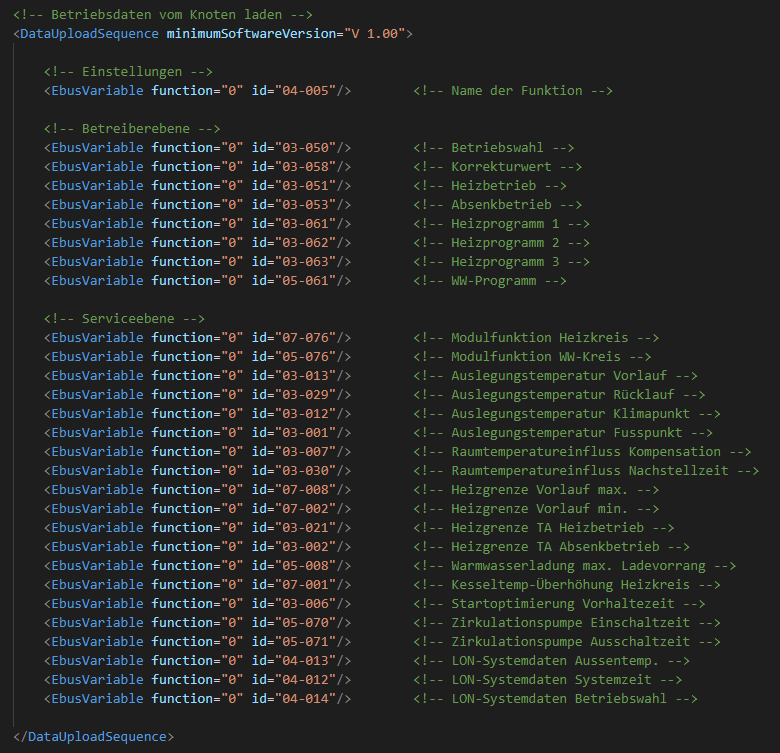The image size is (780, 753).
Task: Click the Serviceebene section comment
Action: pyautogui.click(x=124, y=319)
